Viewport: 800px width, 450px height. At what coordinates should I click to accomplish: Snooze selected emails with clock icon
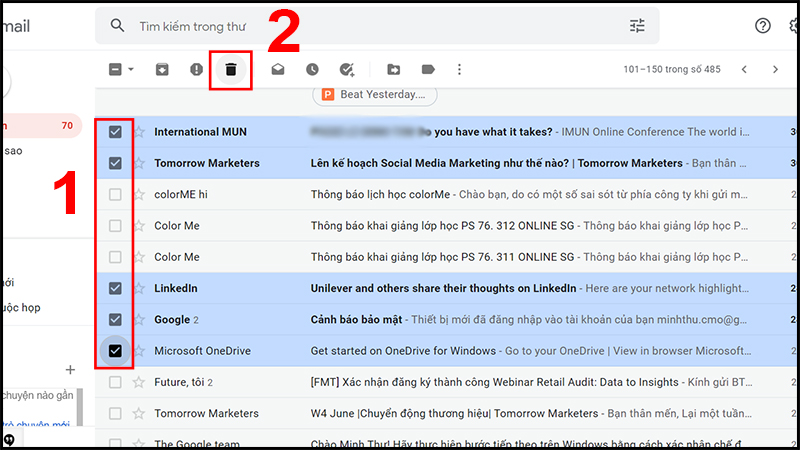click(x=312, y=69)
